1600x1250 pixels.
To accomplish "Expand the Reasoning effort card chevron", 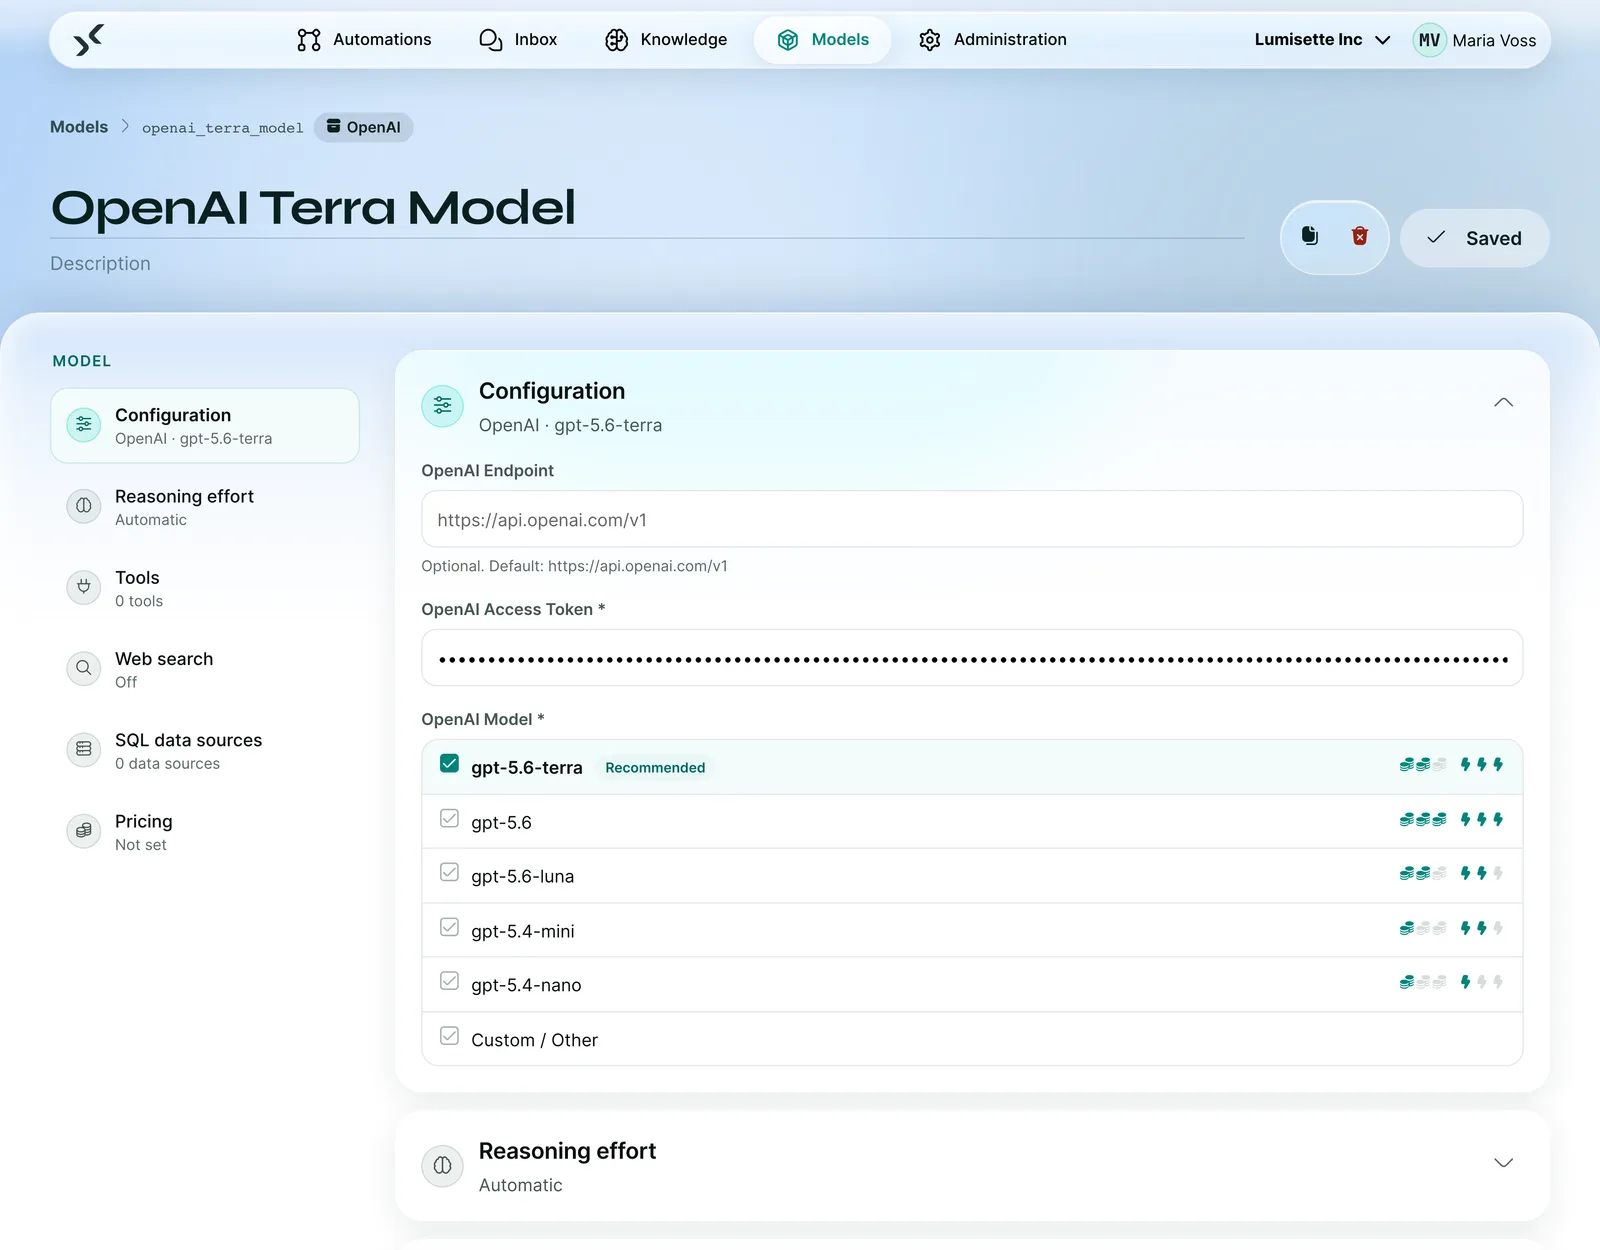I will (x=1503, y=1163).
